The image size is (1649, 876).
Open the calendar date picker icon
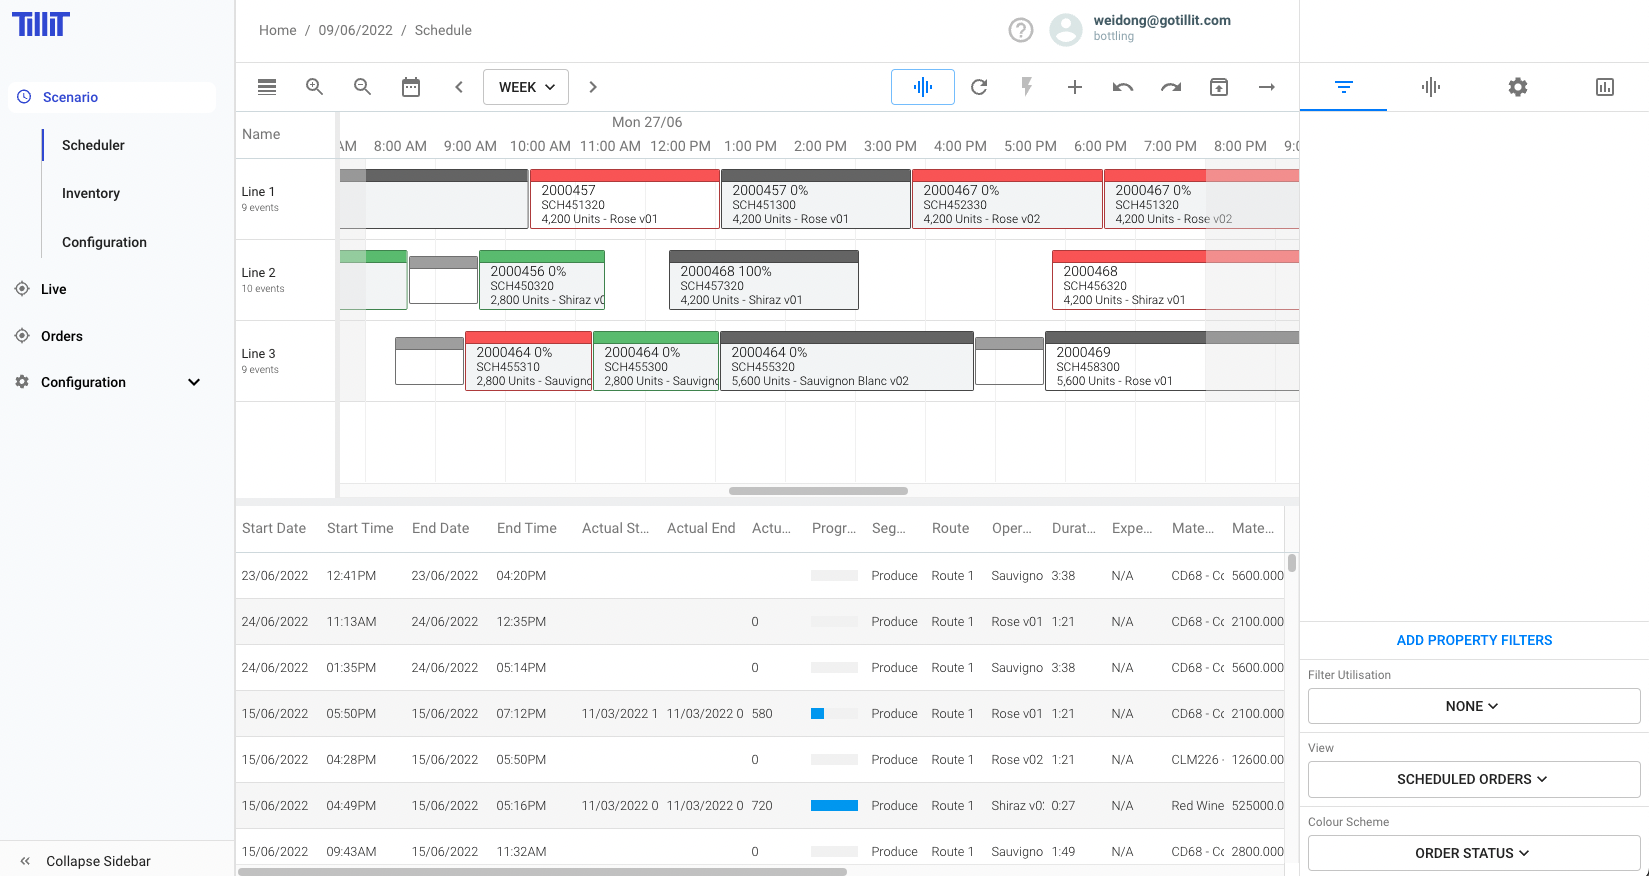click(411, 87)
